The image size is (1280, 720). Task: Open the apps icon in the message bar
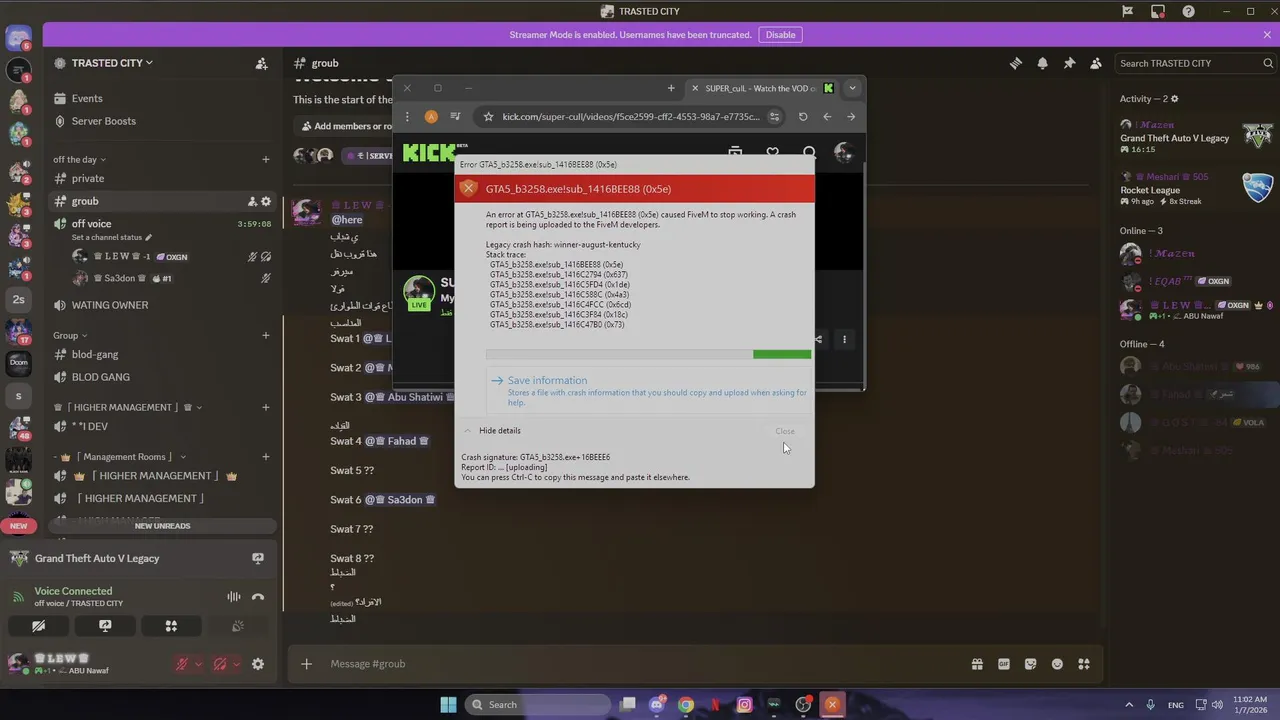click(x=1085, y=664)
